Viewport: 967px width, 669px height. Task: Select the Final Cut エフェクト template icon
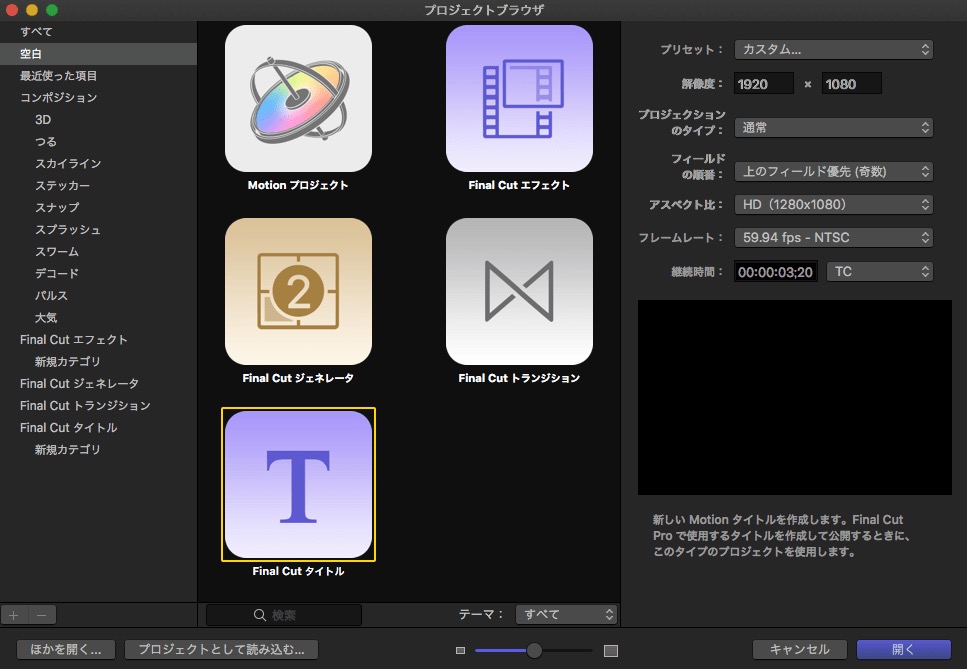click(518, 97)
